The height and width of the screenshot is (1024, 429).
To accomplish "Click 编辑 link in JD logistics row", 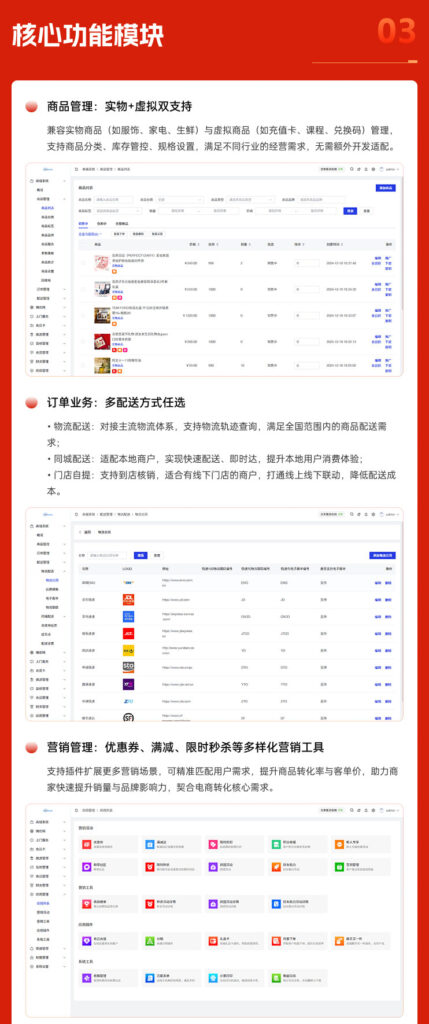I will point(378,600).
